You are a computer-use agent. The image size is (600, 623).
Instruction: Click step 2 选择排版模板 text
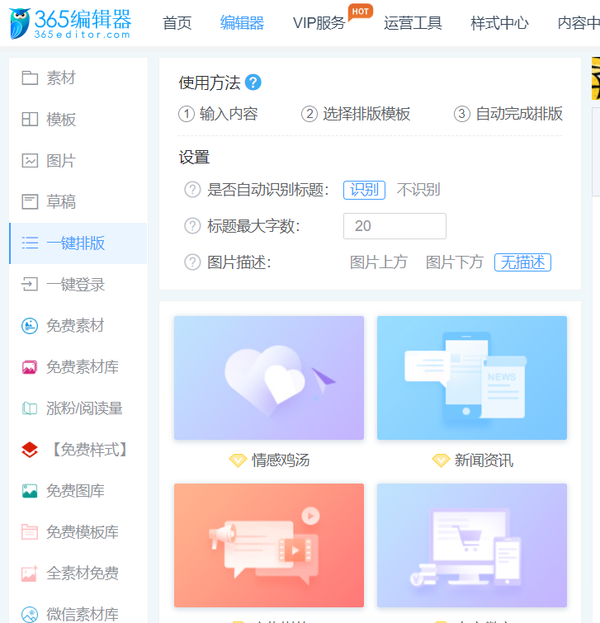366,114
